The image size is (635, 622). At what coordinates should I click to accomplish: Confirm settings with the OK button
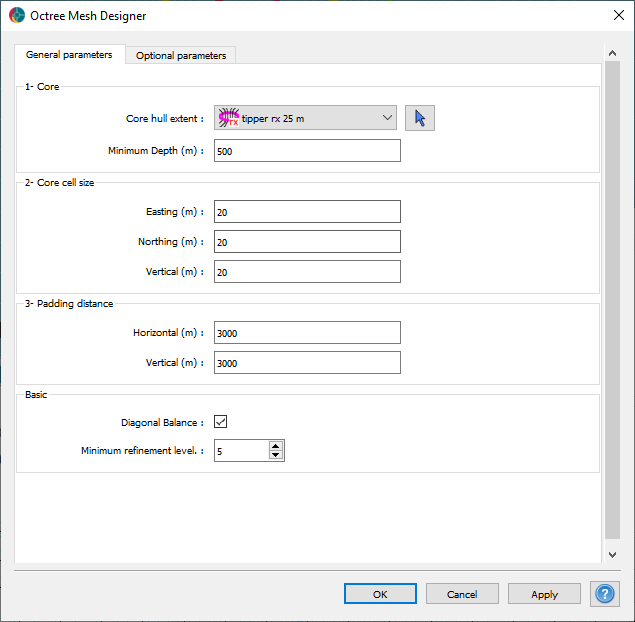(380, 594)
